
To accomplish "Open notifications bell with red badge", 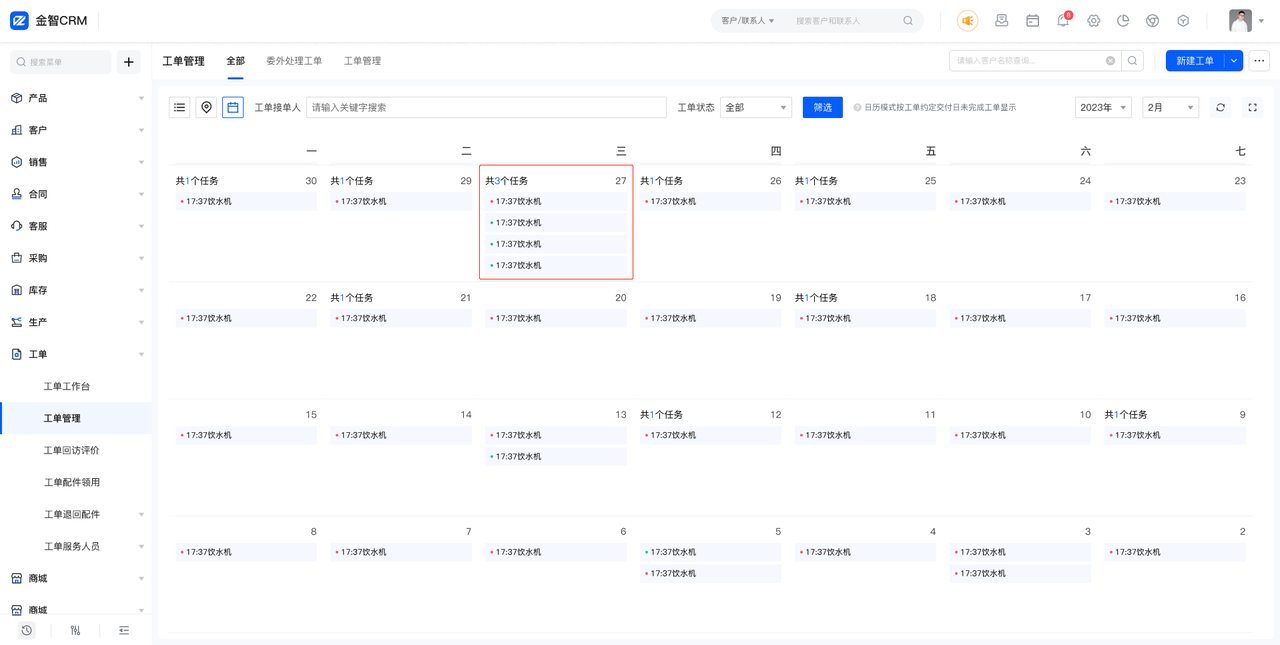I will pyautogui.click(x=1063, y=20).
